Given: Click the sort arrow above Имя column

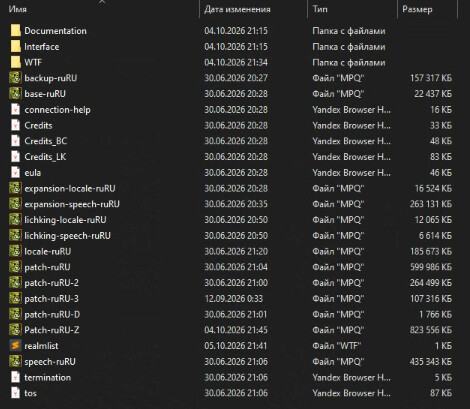Looking at the screenshot, I should [102, 2].
